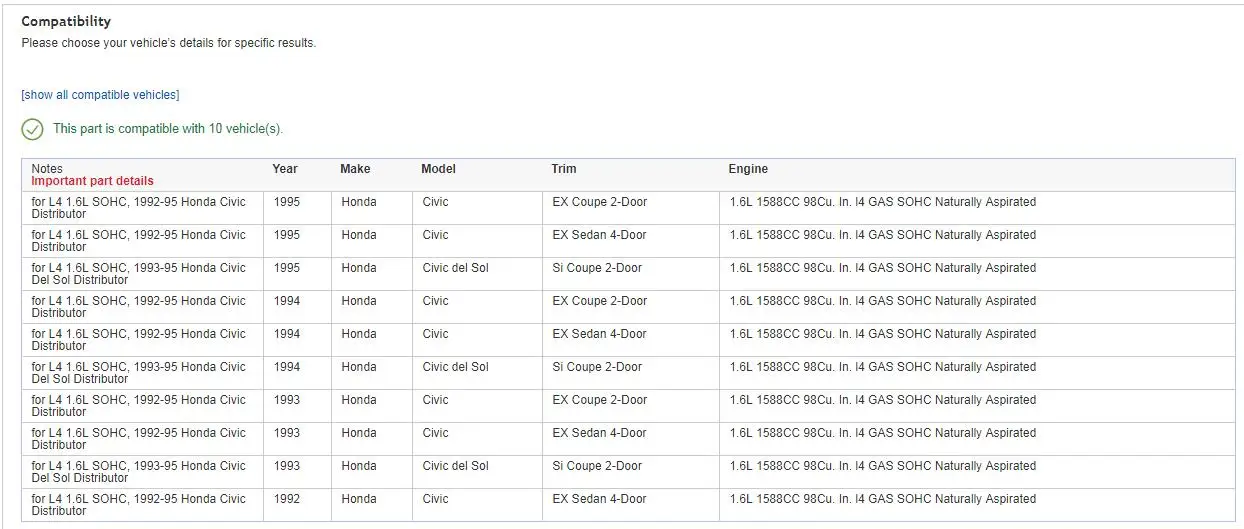Screen dimensions: 1244x529
Task: Click the Notes column header
Action: coord(47,169)
